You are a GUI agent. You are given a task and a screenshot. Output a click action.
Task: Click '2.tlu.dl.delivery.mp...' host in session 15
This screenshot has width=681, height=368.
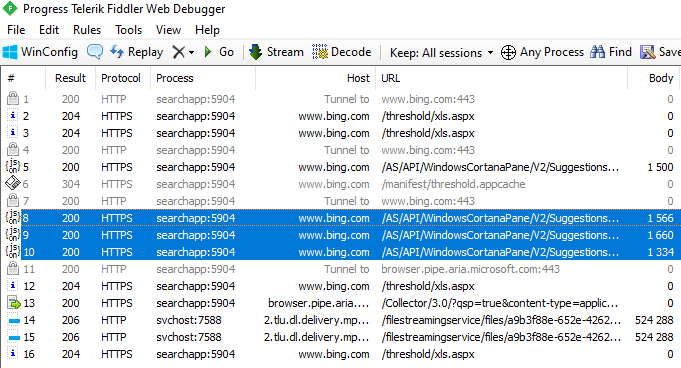click(316, 337)
